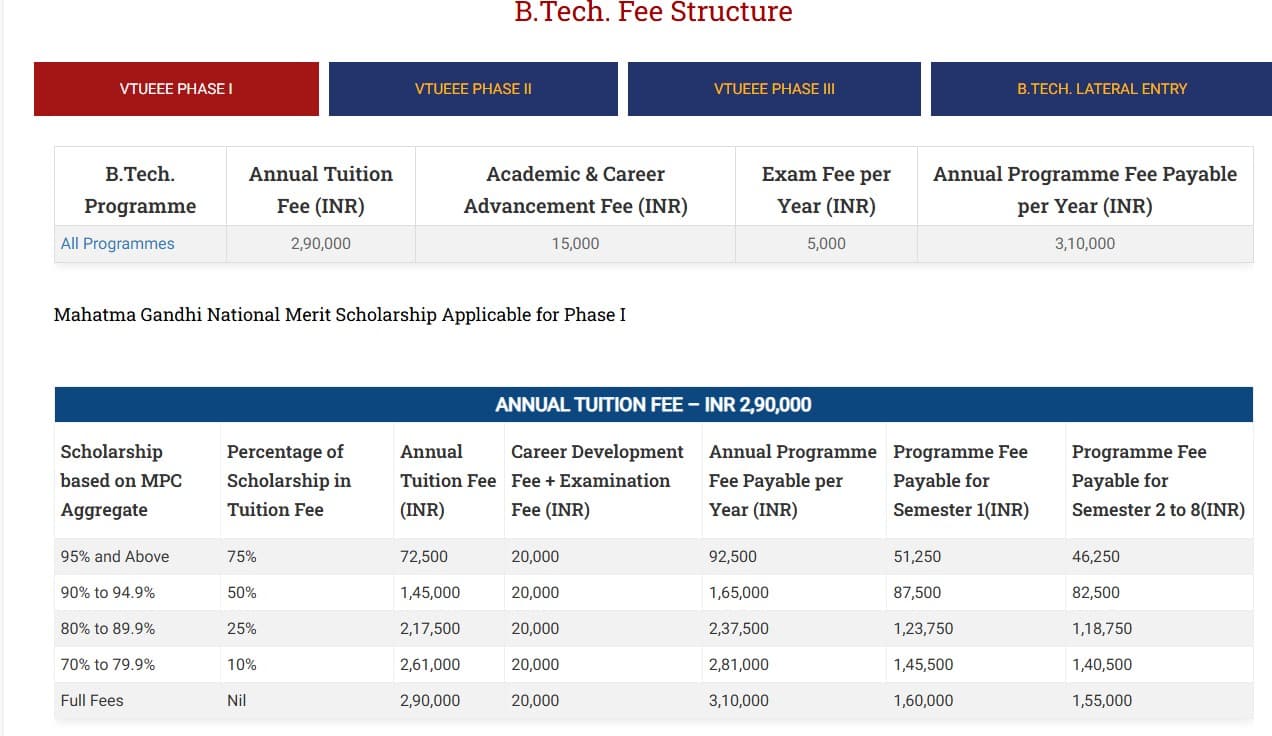The height and width of the screenshot is (736, 1272).
Task: Click the blue ANNUAL TUITION FEE banner
Action: click(653, 405)
